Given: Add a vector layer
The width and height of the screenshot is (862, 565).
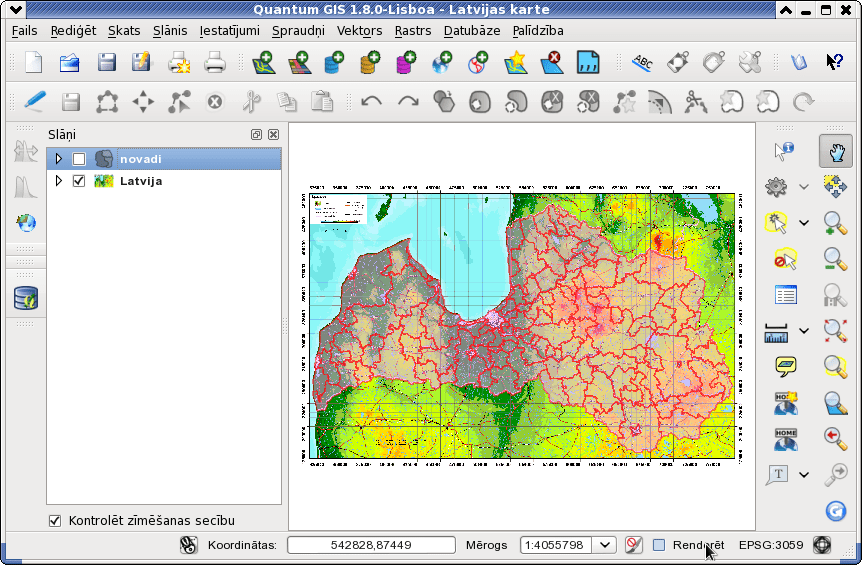Looking at the screenshot, I should coord(263,62).
